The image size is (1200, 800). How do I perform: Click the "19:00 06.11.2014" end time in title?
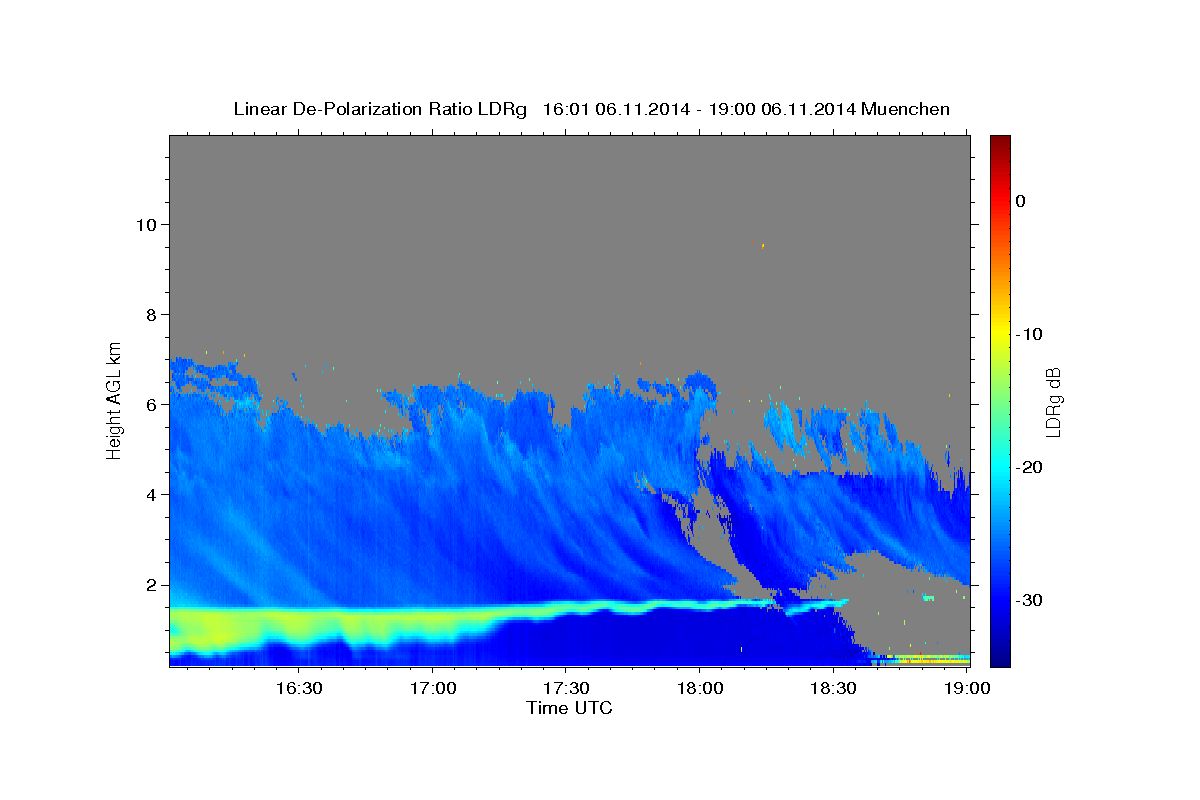(782, 109)
